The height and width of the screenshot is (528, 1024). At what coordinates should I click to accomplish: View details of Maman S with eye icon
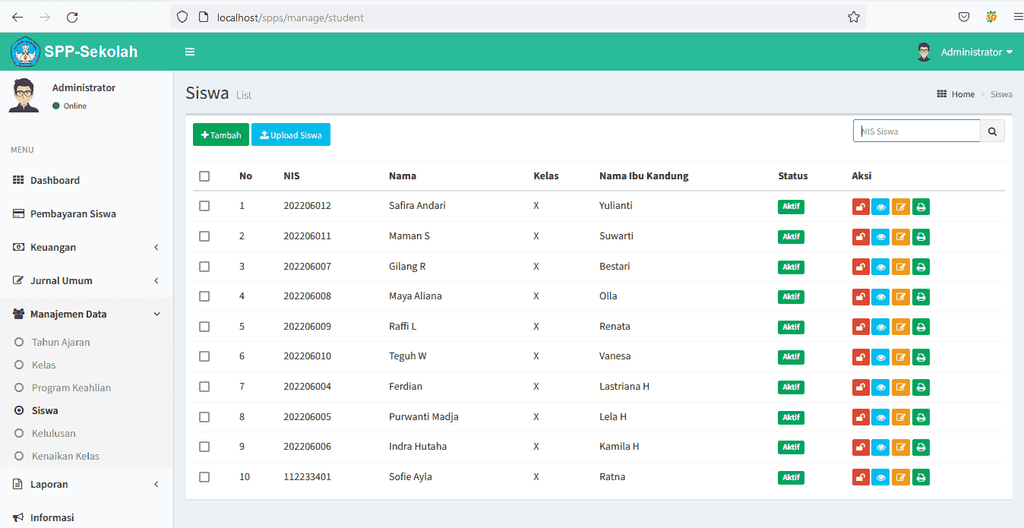pyautogui.click(x=880, y=237)
